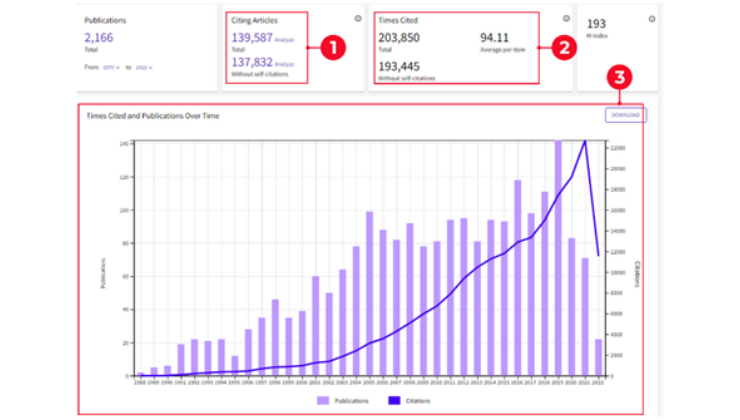Click the 2005 publications bar in chart
This screenshot has width=740, height=420.
(370, 294)
